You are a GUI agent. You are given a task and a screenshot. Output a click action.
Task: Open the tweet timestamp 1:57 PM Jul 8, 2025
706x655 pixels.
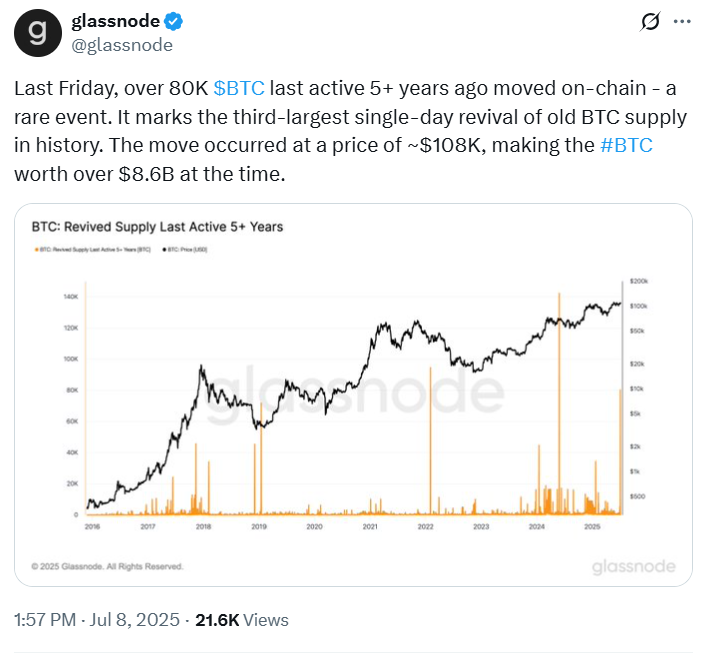tap(97, 620)
